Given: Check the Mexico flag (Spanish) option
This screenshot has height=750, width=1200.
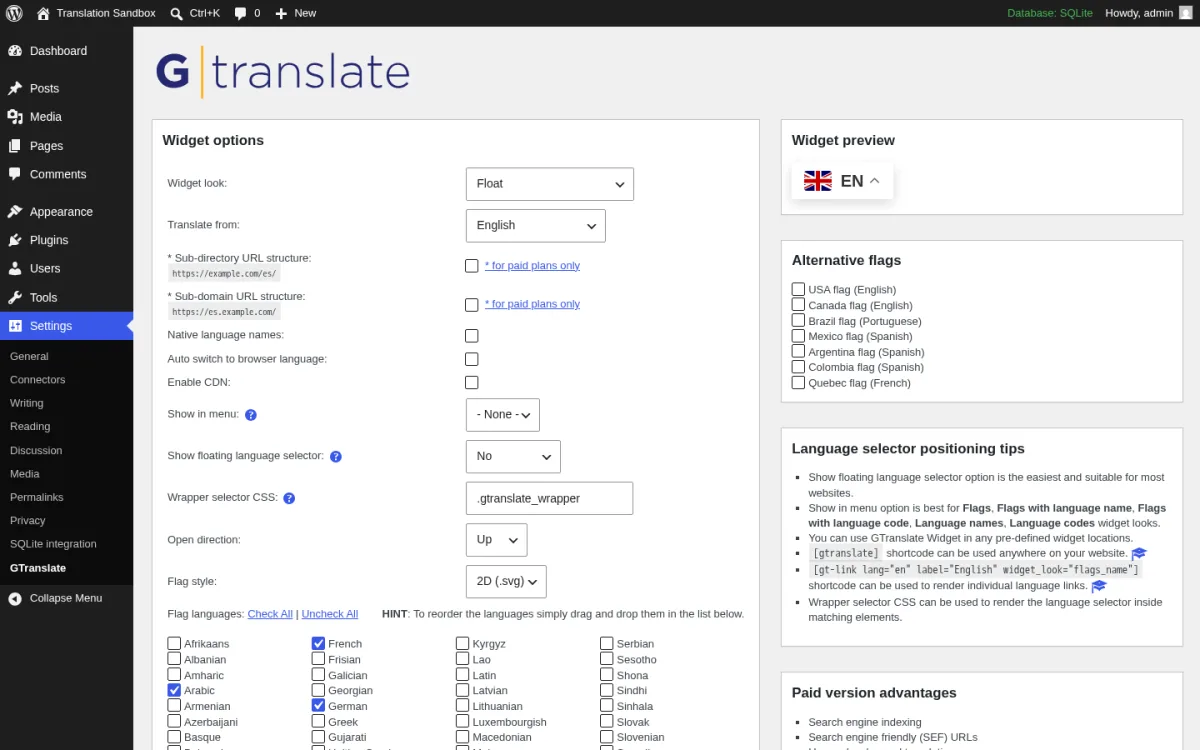Looking at the screenshot, I should tap(798, 336).
